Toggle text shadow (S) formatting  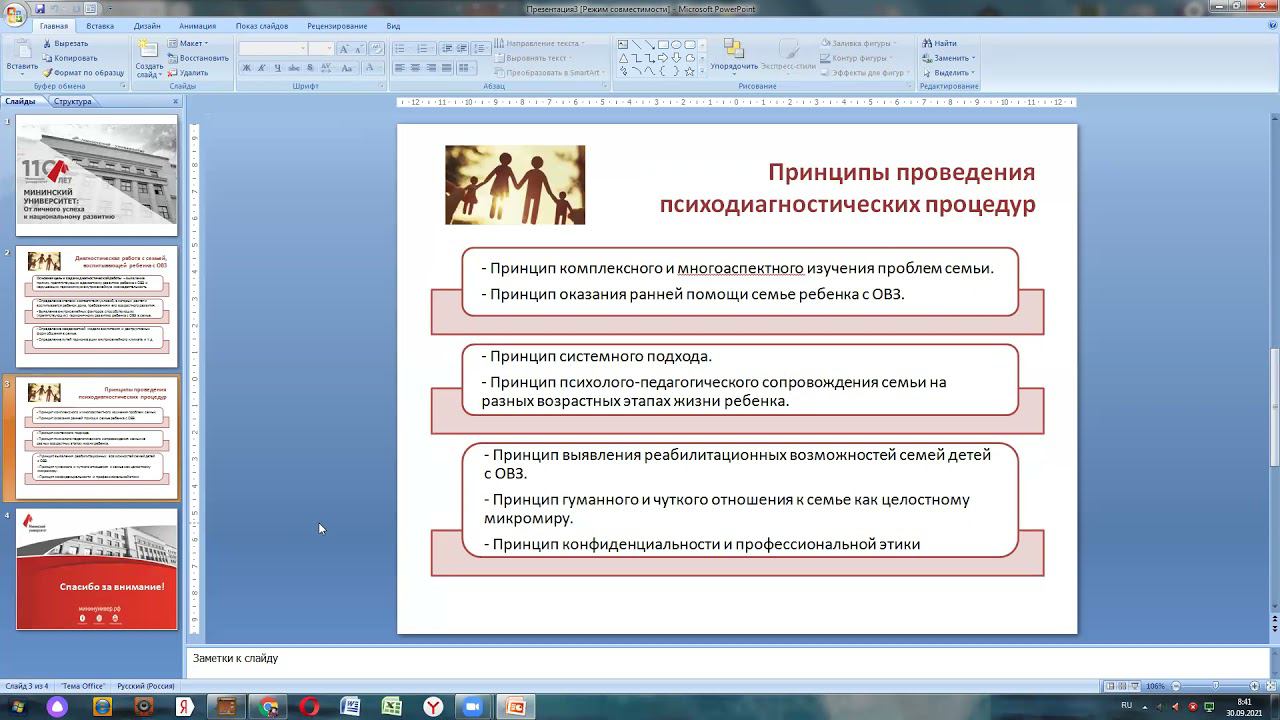310,68
